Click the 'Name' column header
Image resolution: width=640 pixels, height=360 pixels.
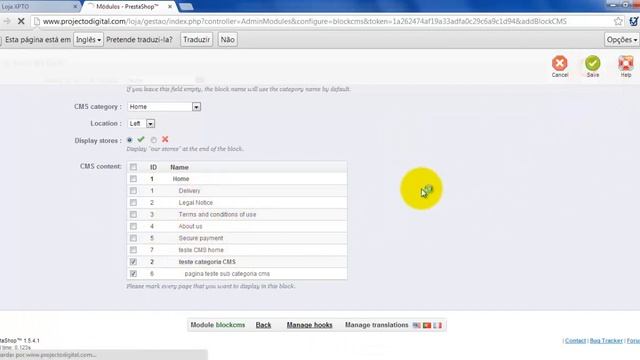pyautogui.click(x=179, y=167)
